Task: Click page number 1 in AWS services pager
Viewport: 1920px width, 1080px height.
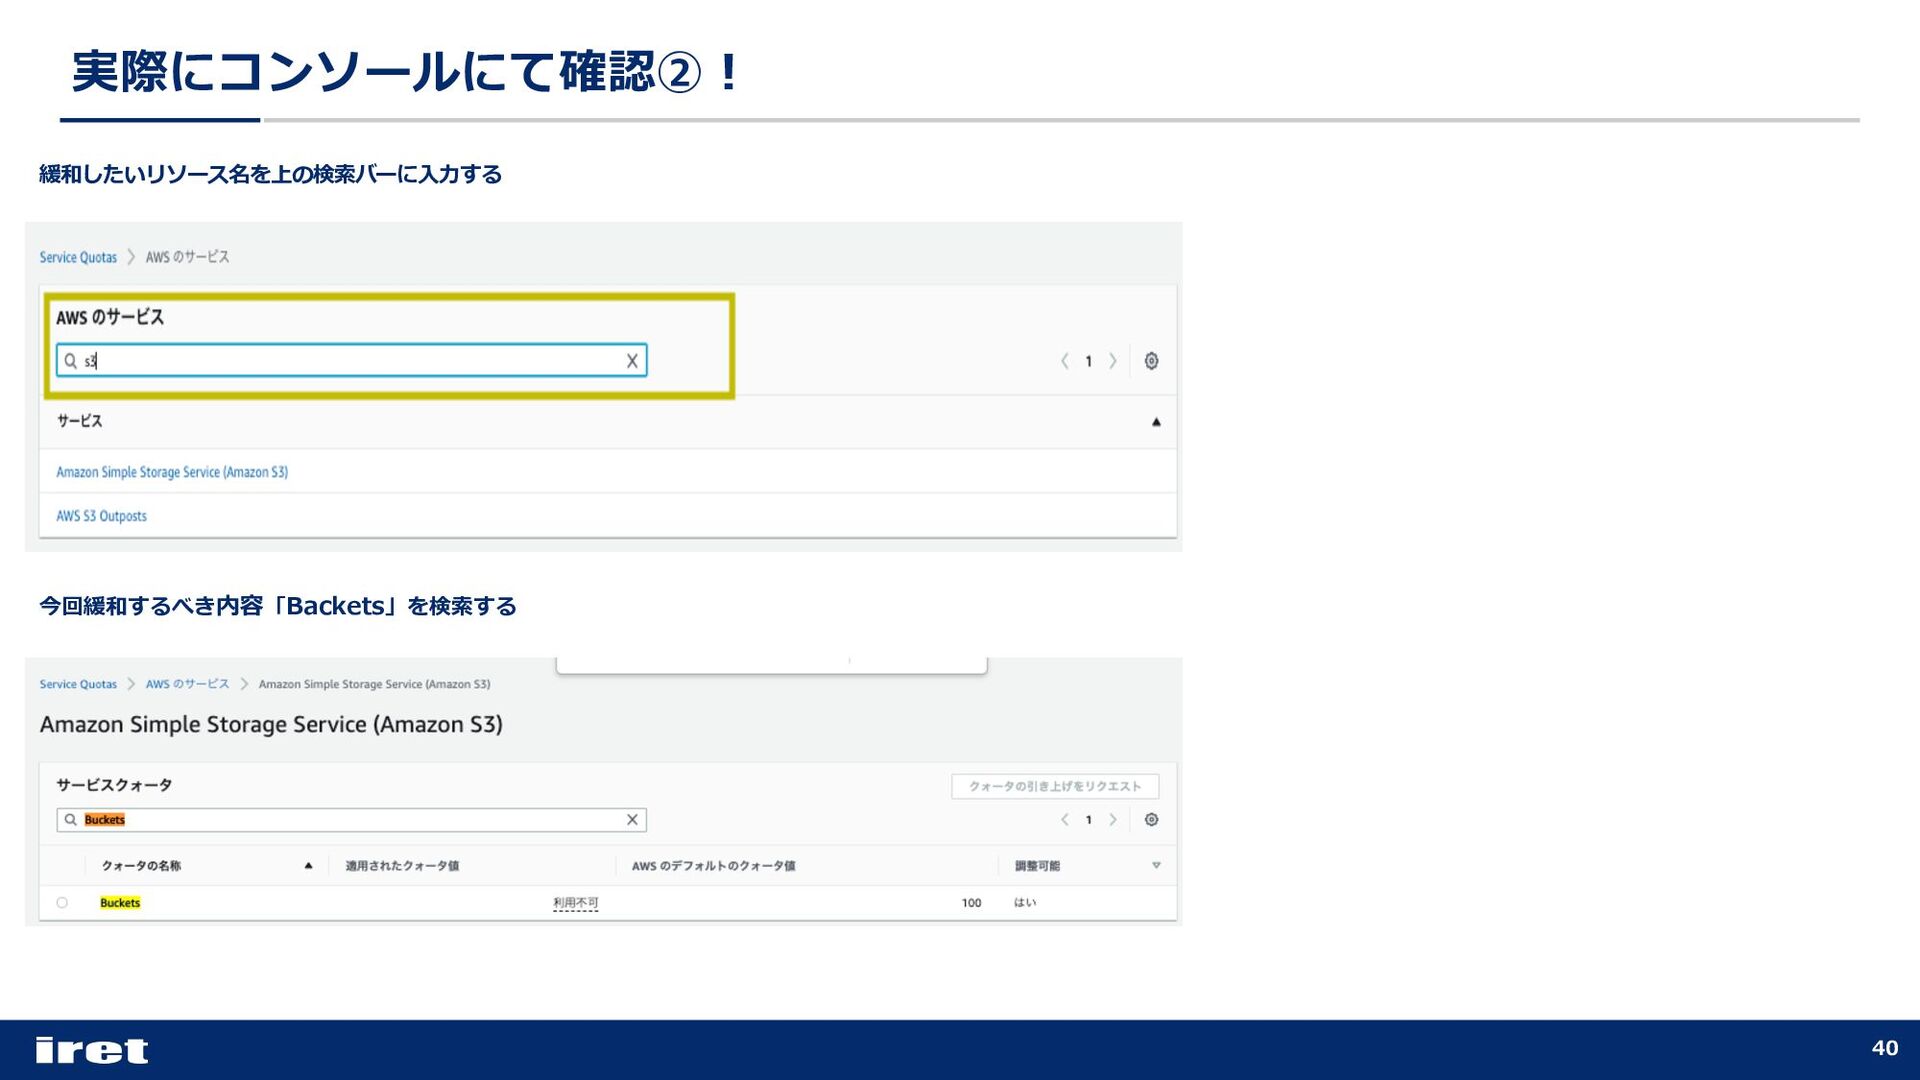Action: coord(1089,361)
